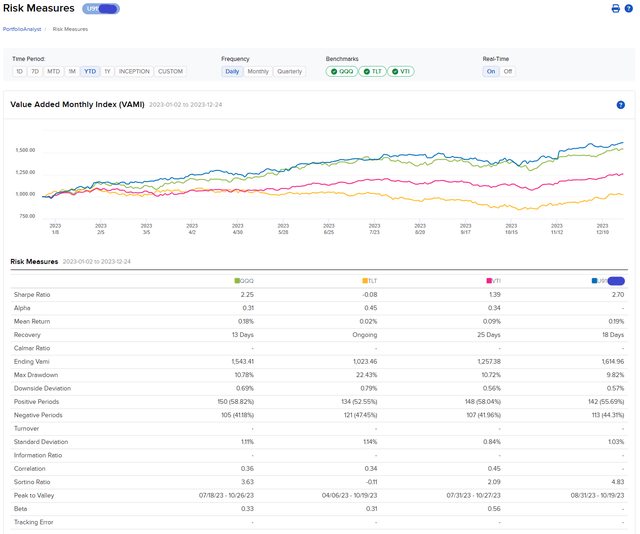This screenshot has width=640, height=534.
Task: Switch time period to 1Y
Action: (x=108, y=72)
